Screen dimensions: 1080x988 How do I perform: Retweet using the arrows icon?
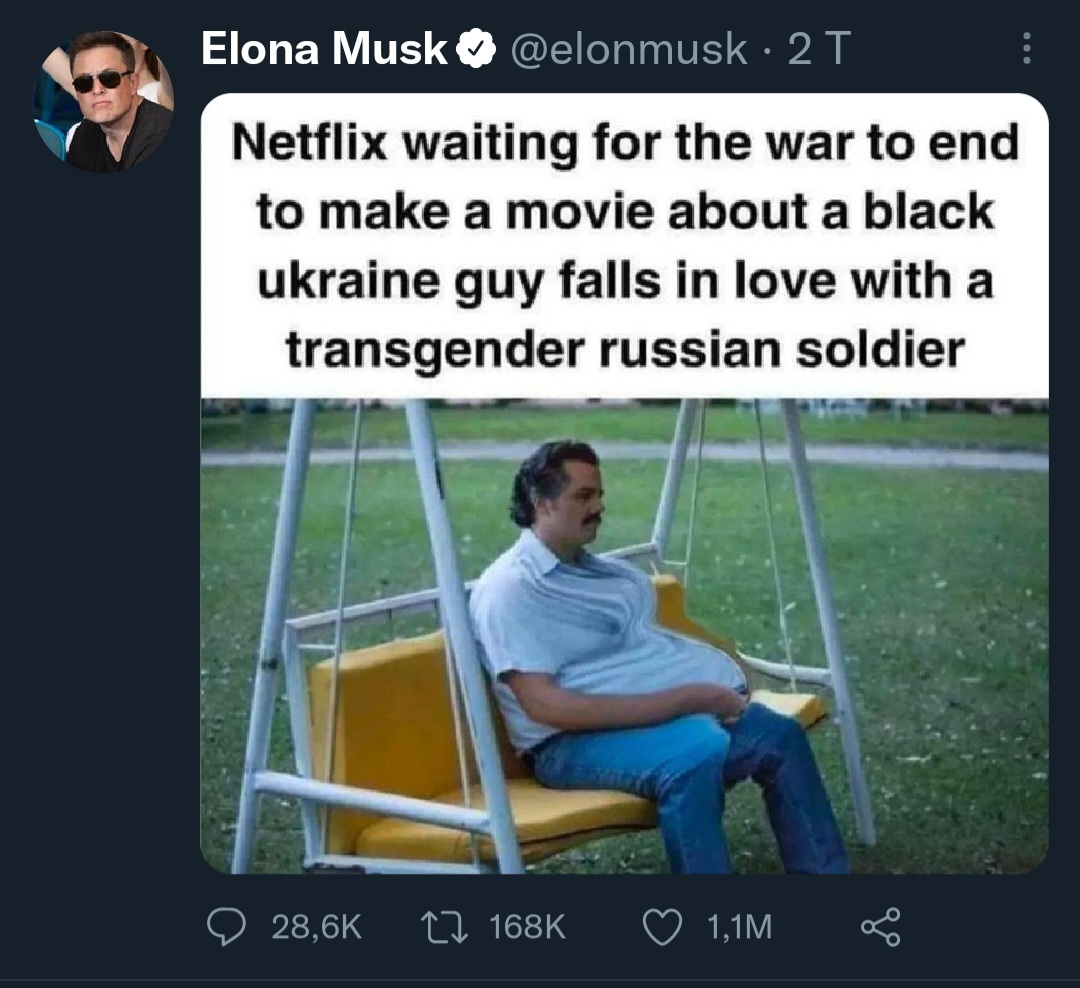point(445,927)
